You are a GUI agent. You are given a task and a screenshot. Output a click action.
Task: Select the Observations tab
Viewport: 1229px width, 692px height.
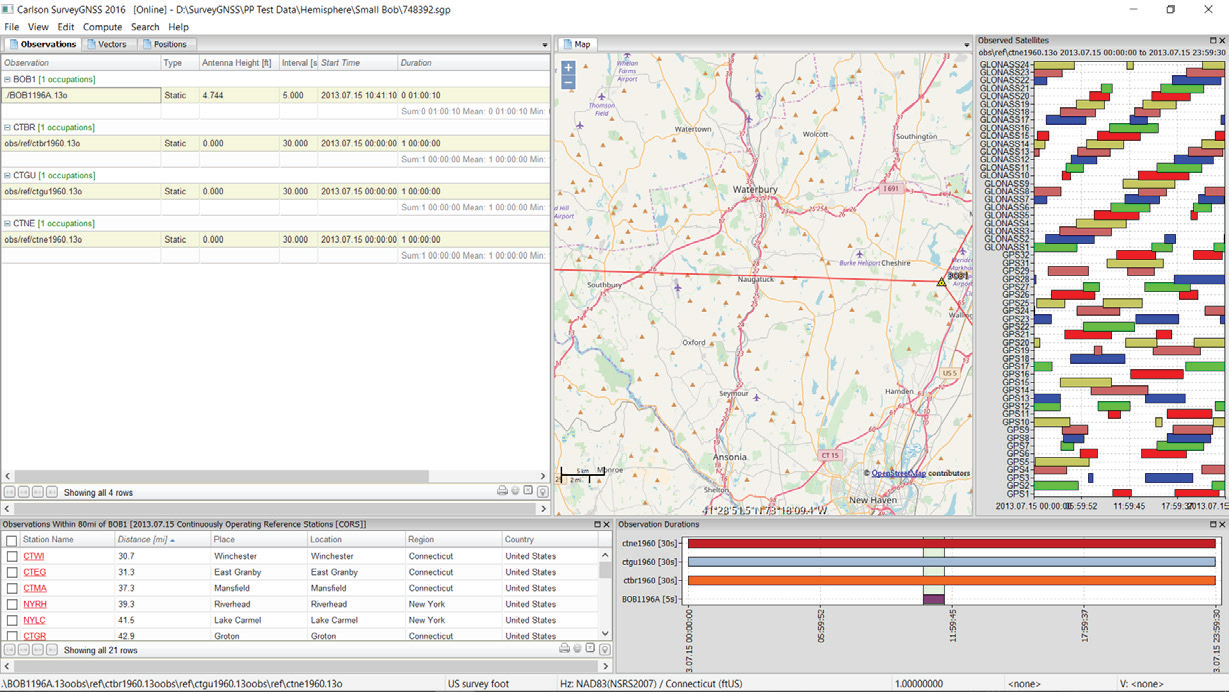pyautogui.click(x=43, y=44)
